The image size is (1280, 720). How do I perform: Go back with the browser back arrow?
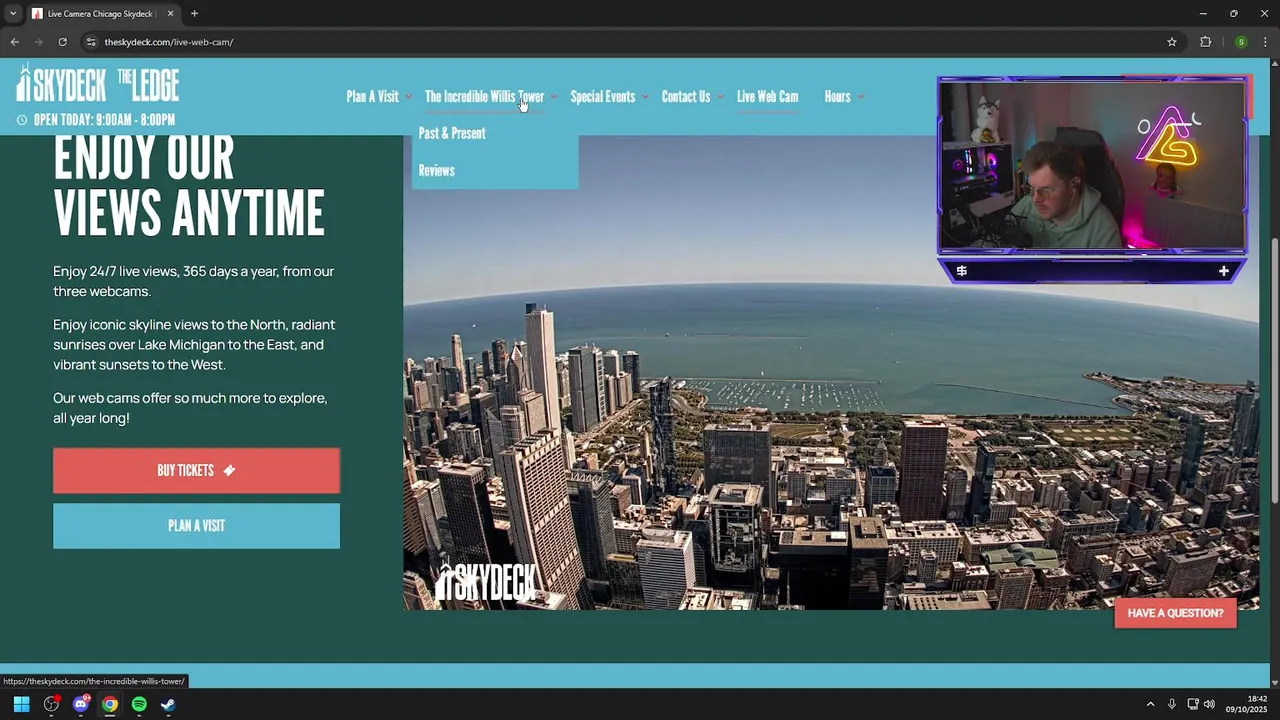coord(14,42)
